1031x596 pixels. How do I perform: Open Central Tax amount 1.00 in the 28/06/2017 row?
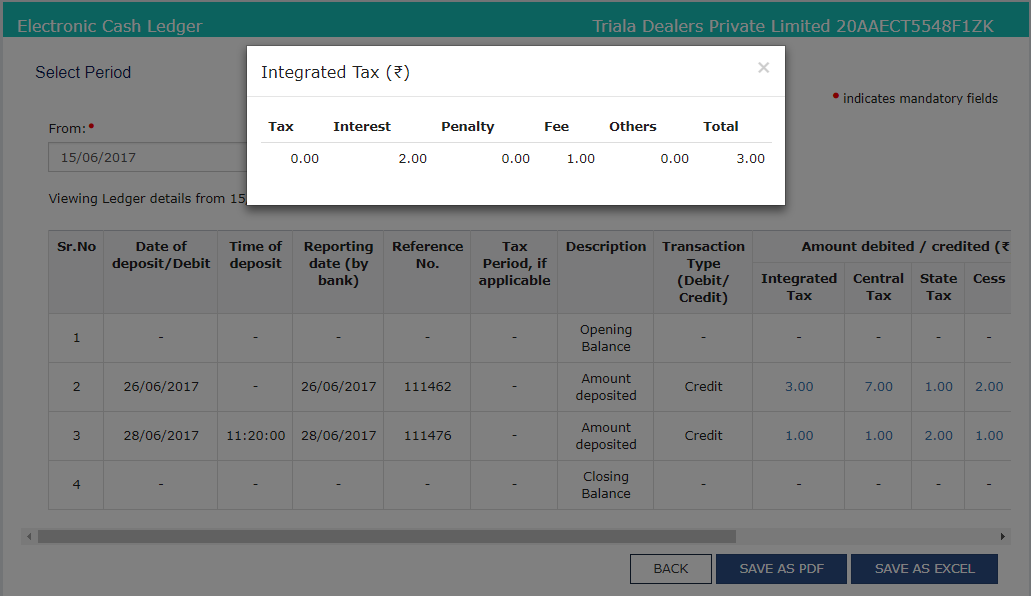880,436
